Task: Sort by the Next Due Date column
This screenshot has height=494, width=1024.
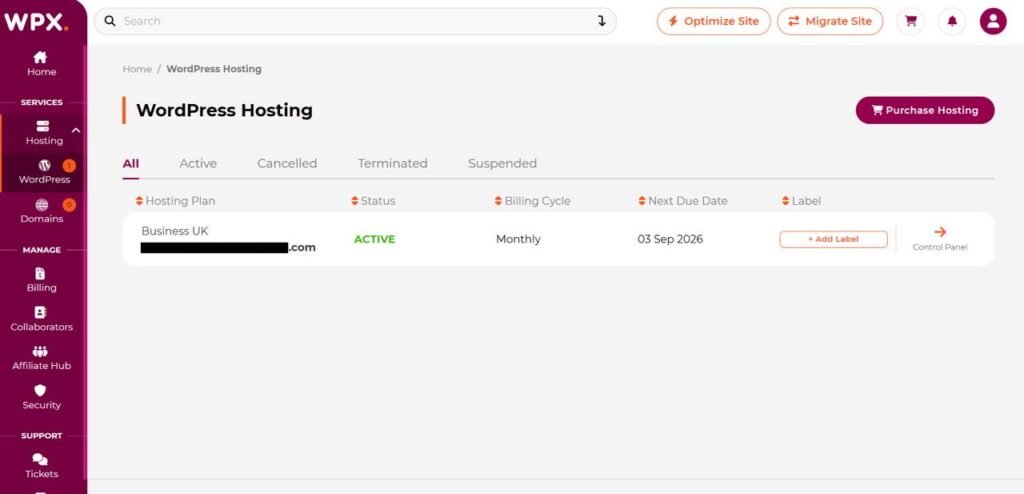Action: pos(682,201)
